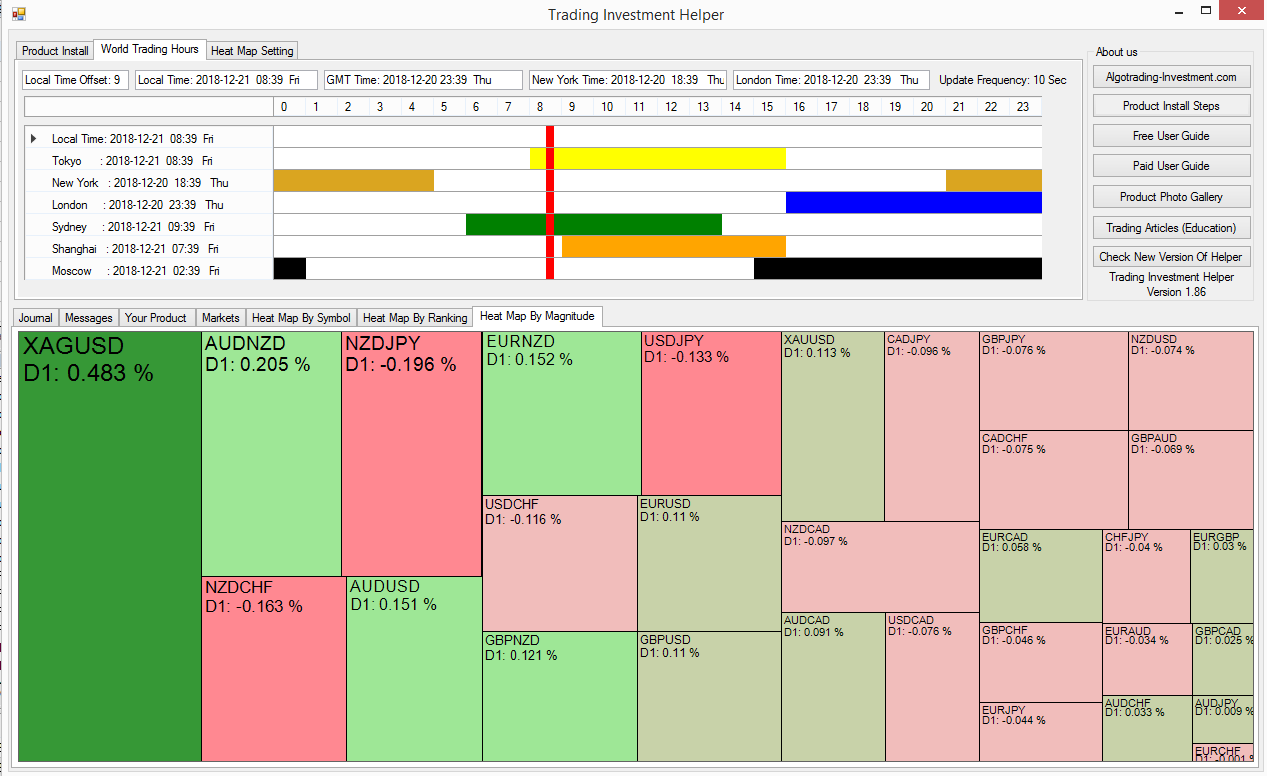Open the Product Install tab
This screenshot has height=776, width=1267.
coord(55,51)
